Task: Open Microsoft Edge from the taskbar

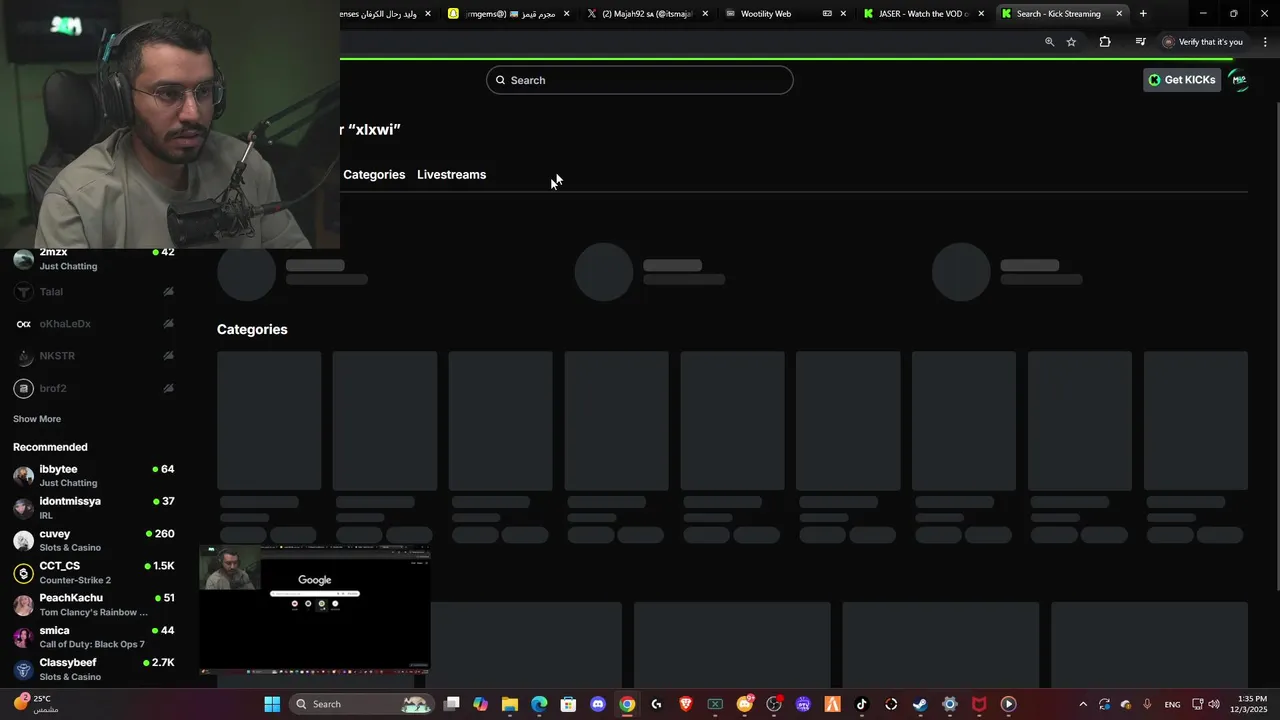Action: [x=539, y=704]
